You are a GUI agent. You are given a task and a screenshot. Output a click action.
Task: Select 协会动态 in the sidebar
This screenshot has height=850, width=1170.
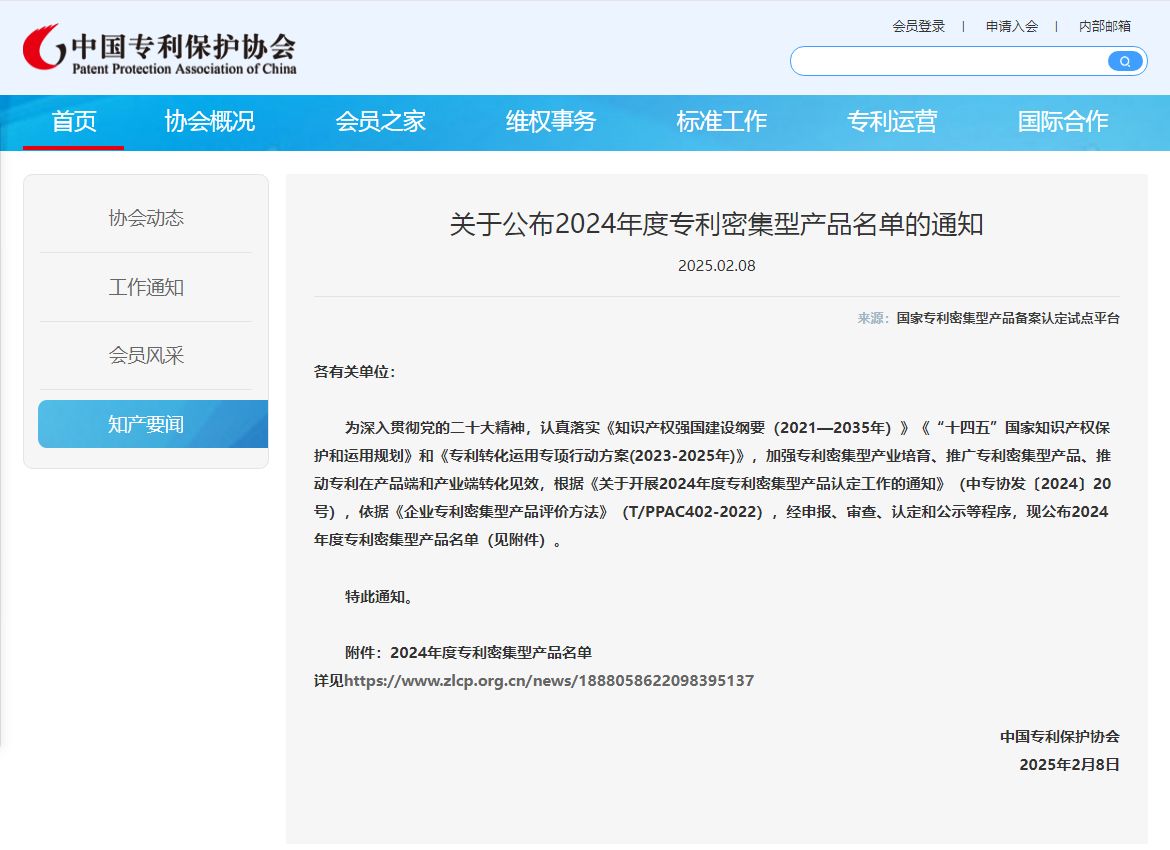146,218
